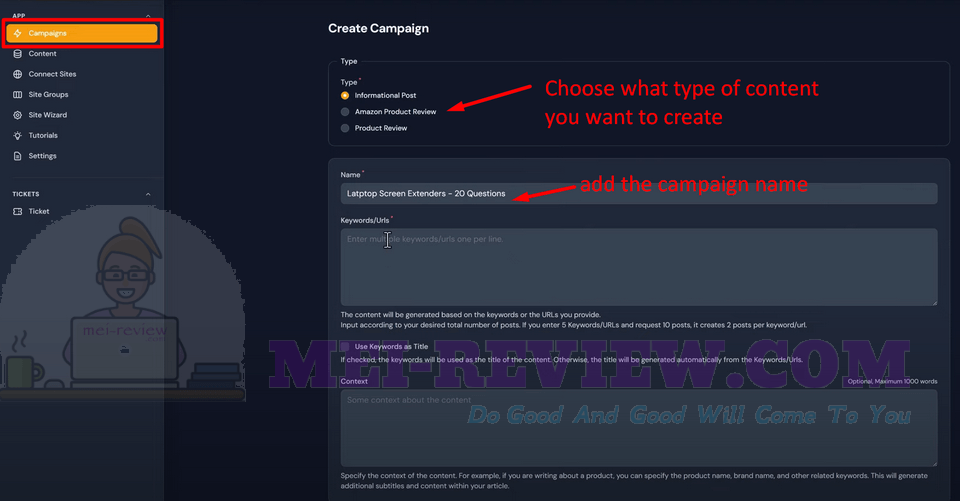
Task: Click the Context text area
Action: tap(639, 428)
